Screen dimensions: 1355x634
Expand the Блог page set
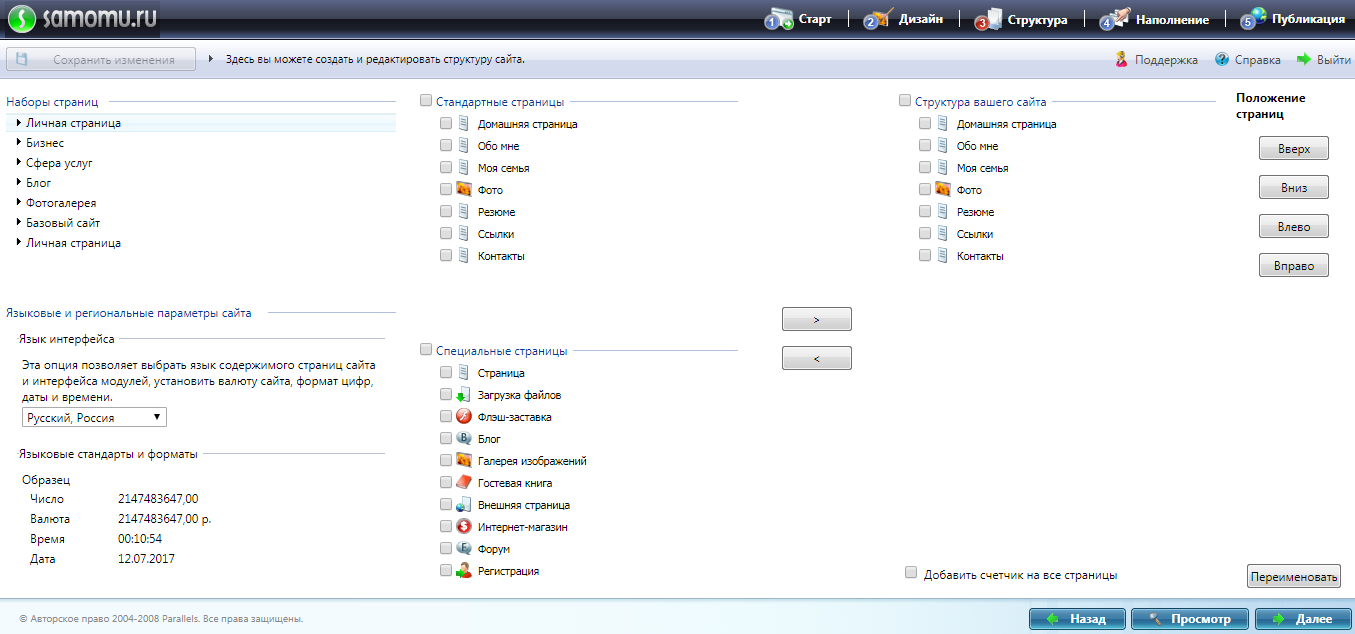(x=19, y=182)
